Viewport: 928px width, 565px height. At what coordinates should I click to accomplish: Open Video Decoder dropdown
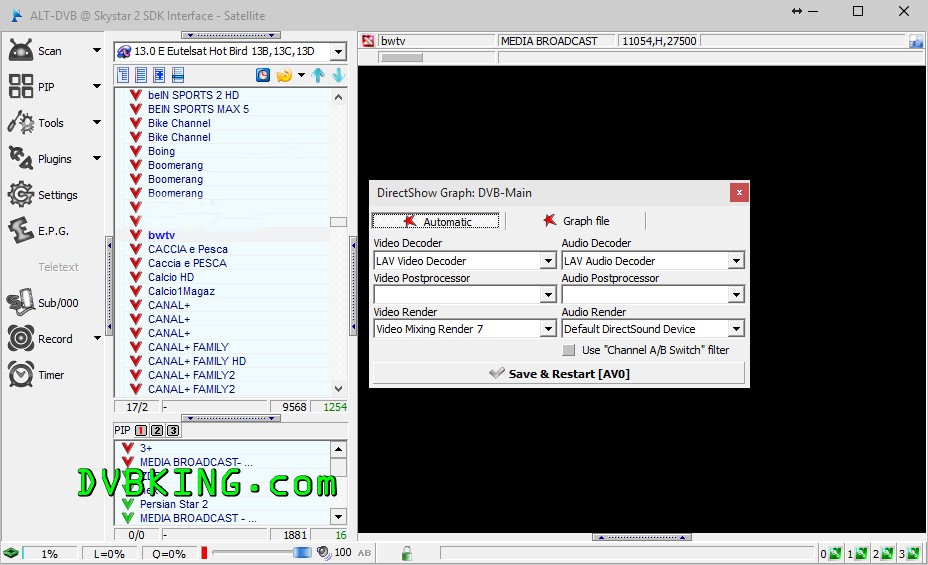pos(548,260)
